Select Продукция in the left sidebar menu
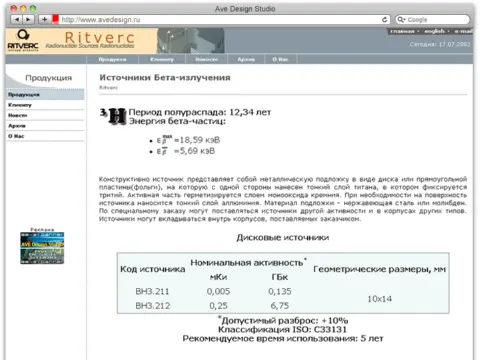The width and height of the screenshot is (480, 360). (x=45, y=95)
